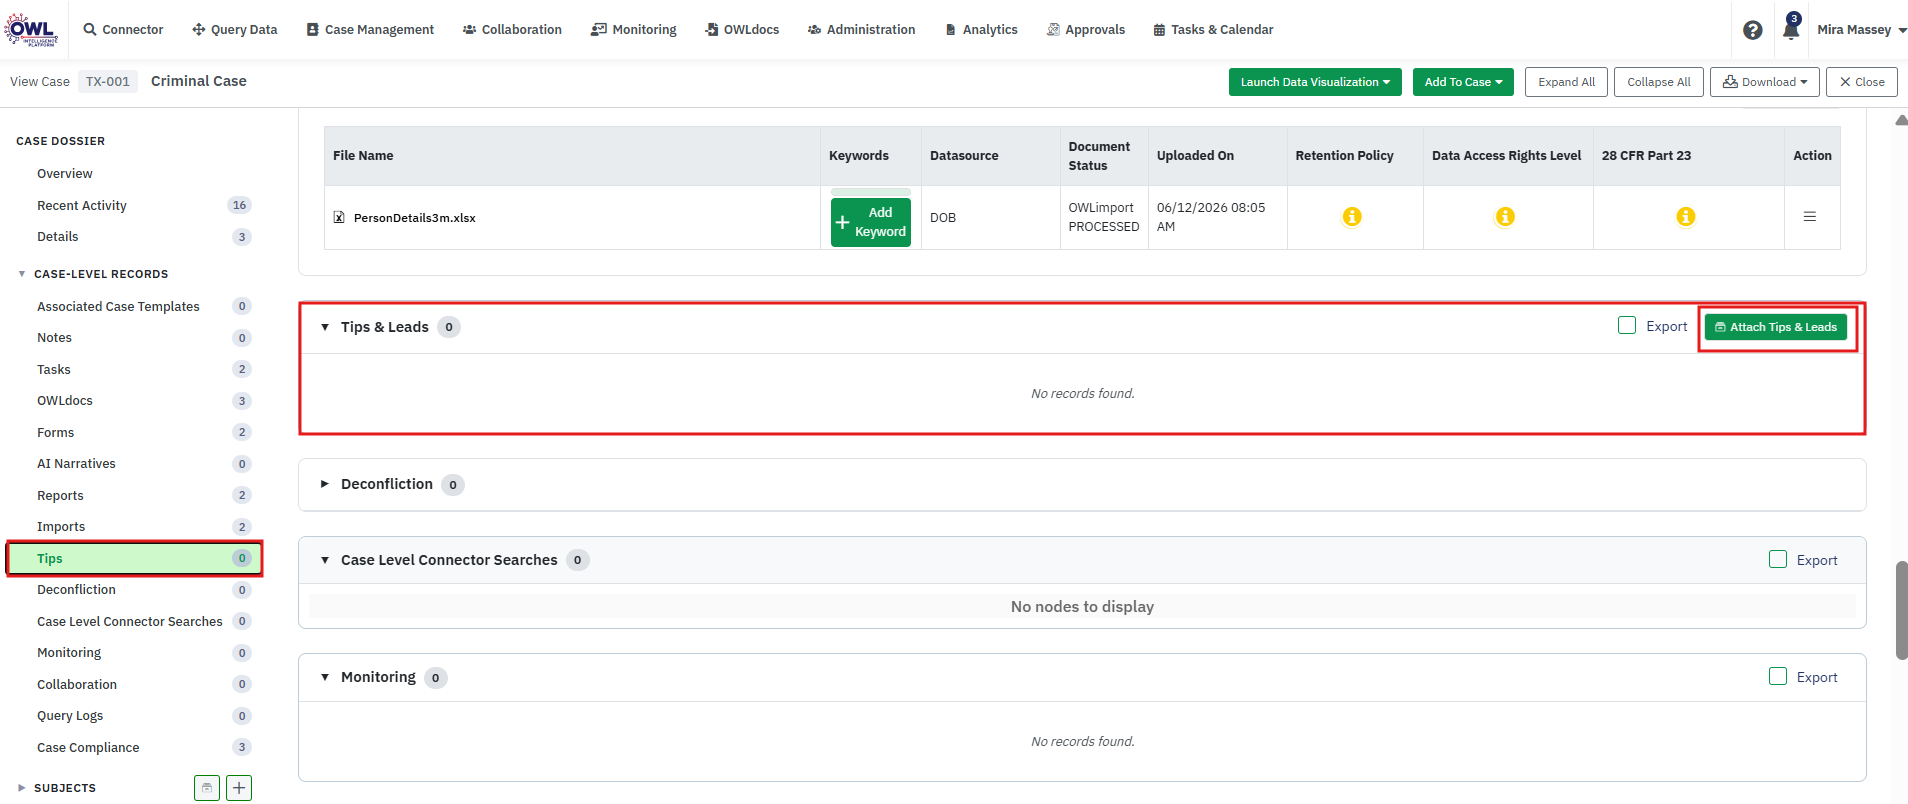Tick the Tips & Leads Export checkbox
Image resolution: width=1908 pixels, height=804 pixels.
1627,325
